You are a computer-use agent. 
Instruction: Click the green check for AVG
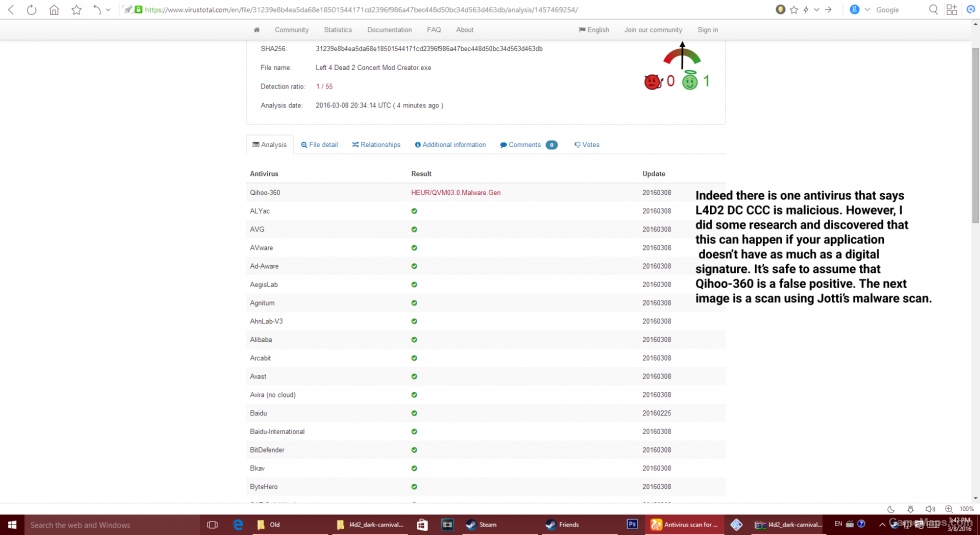pyautogui.click(x=414, y=229)
